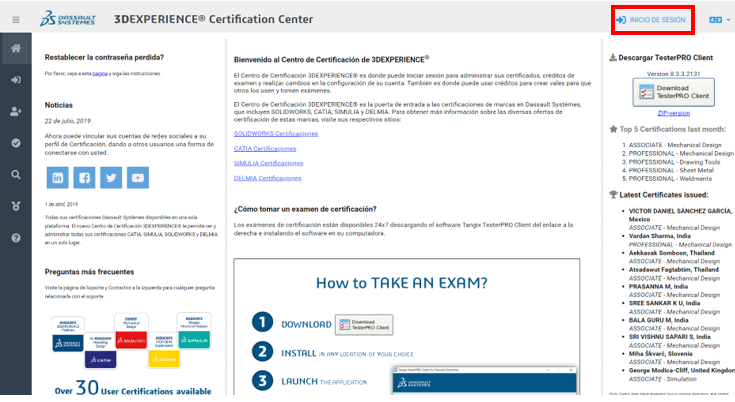Screen dimensions: 735x402
Task: Click 'BALA GURU M, India' entry
Action: (x=659, y=320)
